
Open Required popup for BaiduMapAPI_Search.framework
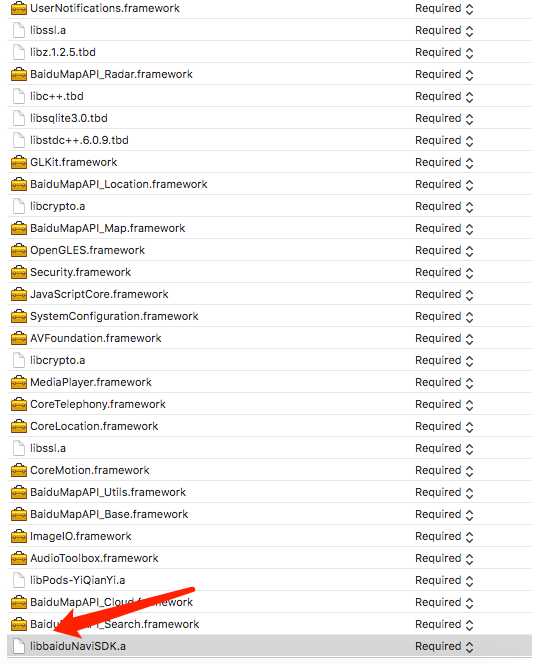click(x=444, y=625)
